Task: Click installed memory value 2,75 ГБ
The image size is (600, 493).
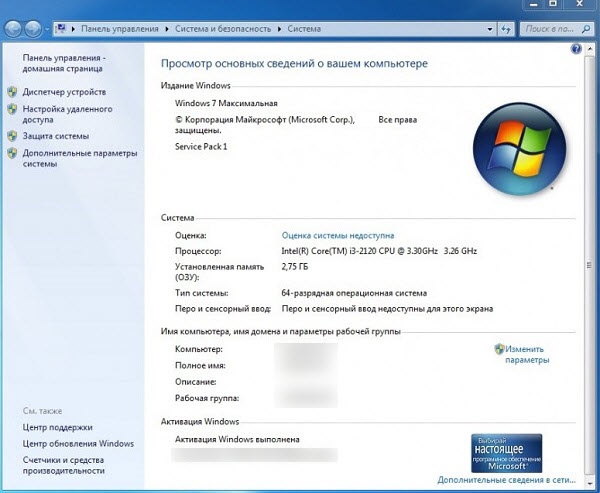Action: click(295, 267)
